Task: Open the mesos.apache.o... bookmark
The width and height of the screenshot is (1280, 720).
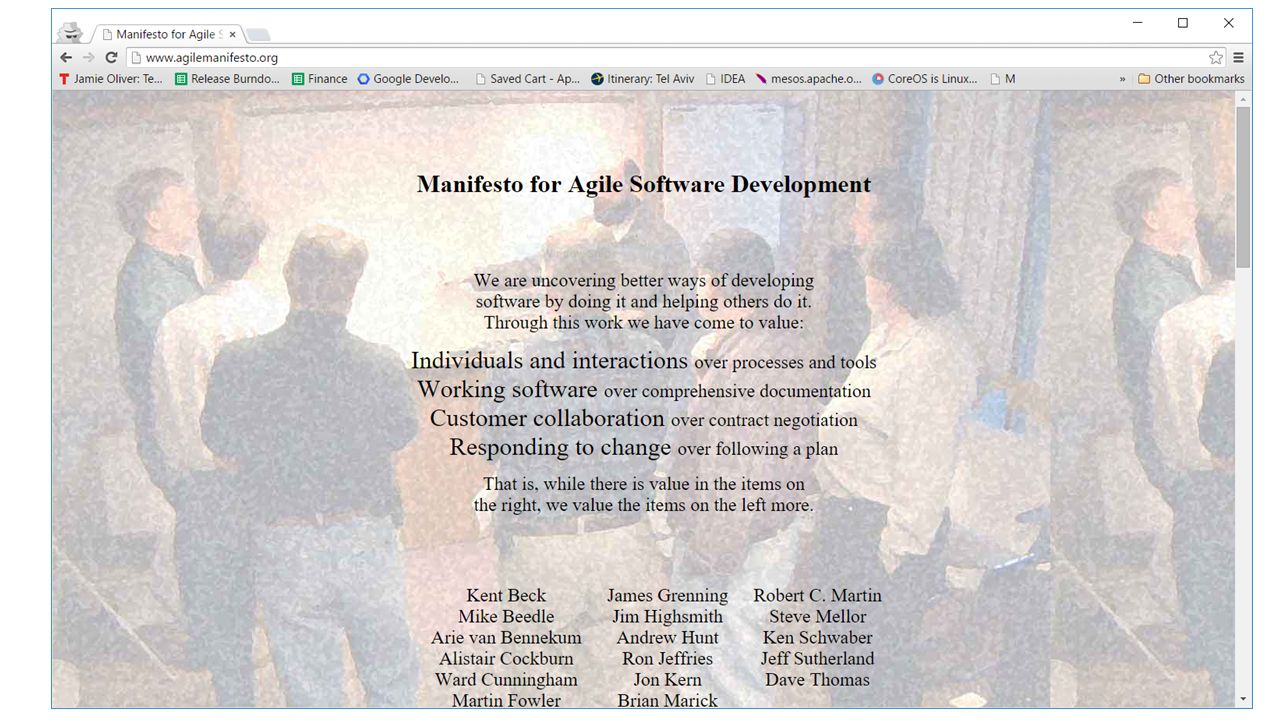Action: pos(808,79)
